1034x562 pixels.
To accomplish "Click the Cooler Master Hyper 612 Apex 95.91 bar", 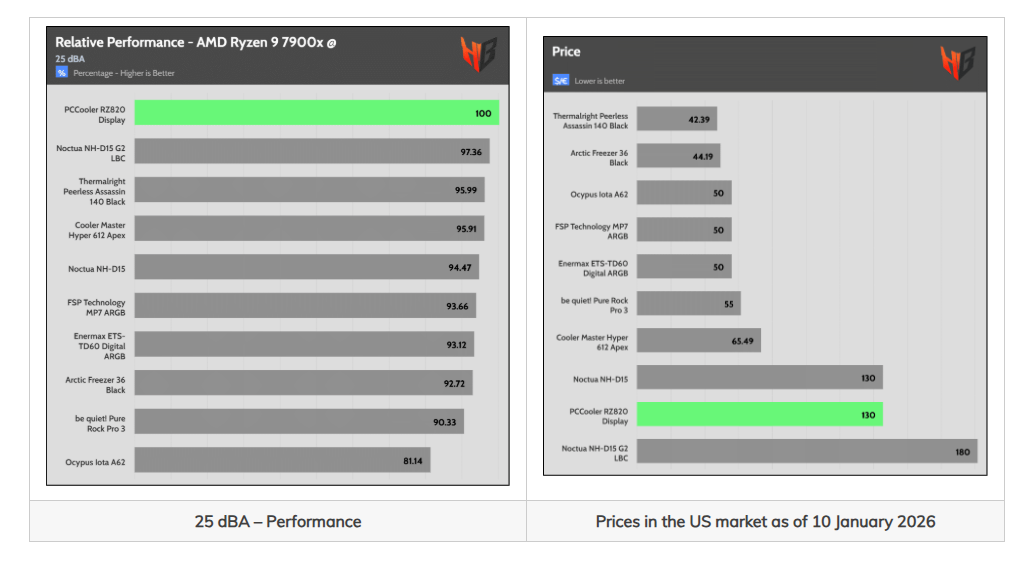I will pyautogui.click(x=309, y=228).
